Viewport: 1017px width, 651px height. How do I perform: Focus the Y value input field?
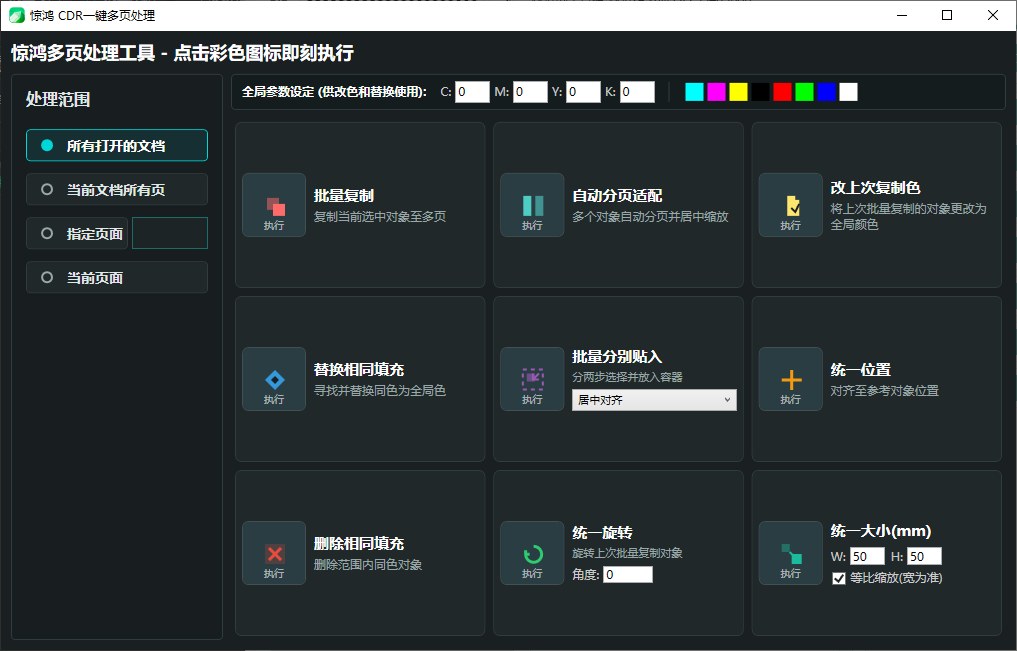(x=583, y=92)
